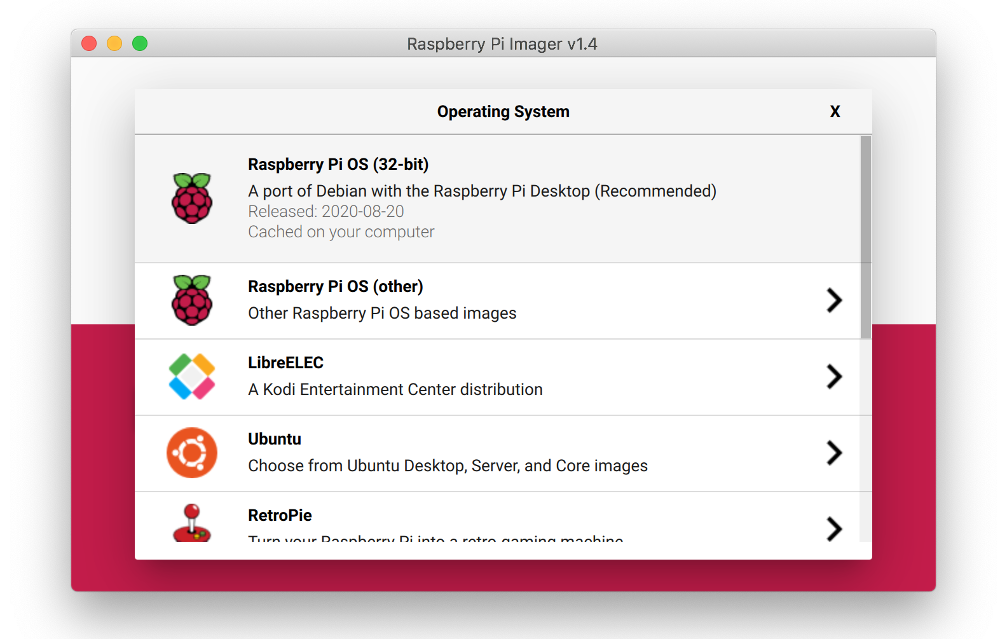This screenshot has height=639, width=1007.
Task: Click the yellow minimize window button
Action: coord(114,43)
